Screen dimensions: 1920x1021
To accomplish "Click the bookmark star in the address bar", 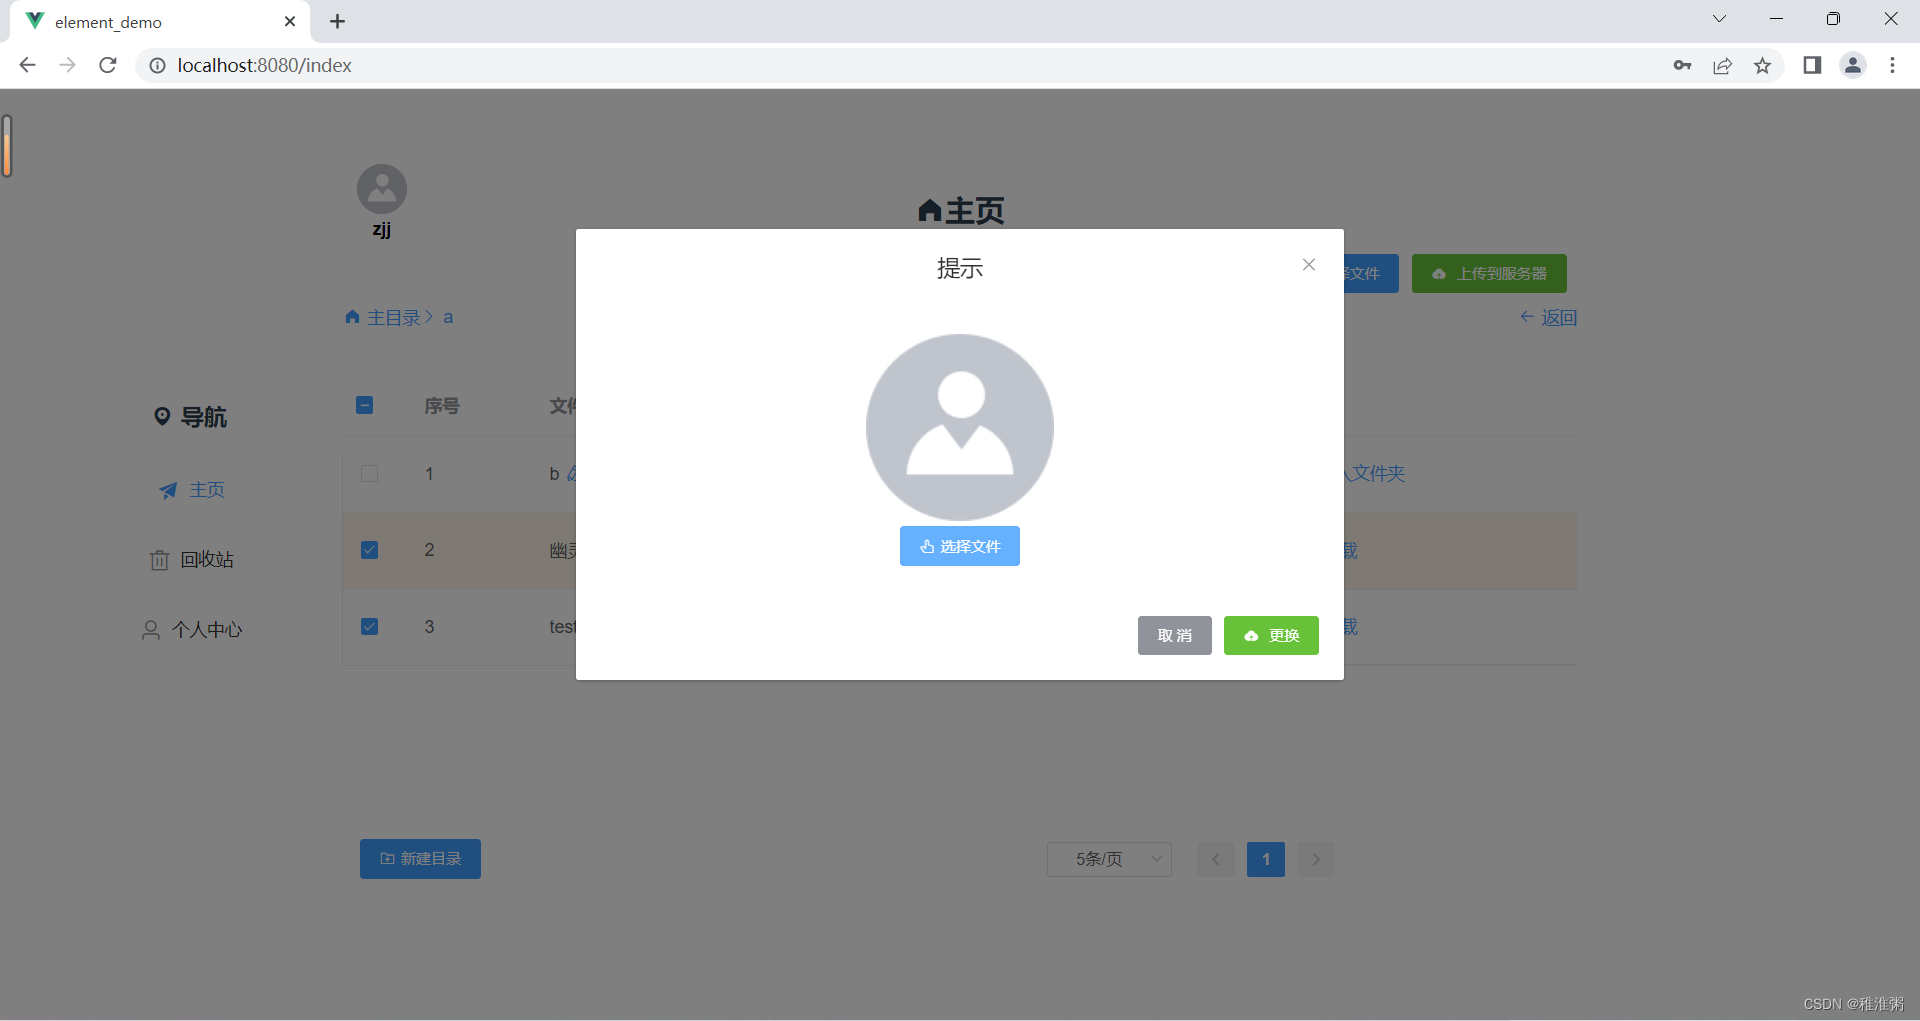I will pyautogui.click(x=1763, y=65).
